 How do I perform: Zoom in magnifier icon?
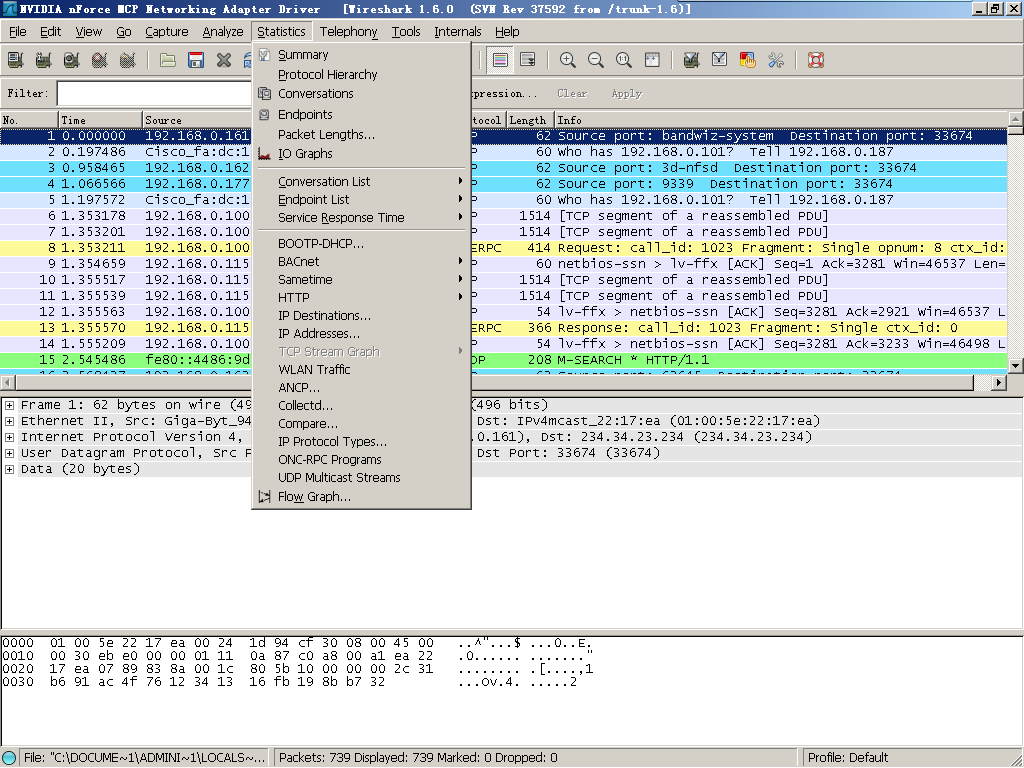tap(568, 60)
